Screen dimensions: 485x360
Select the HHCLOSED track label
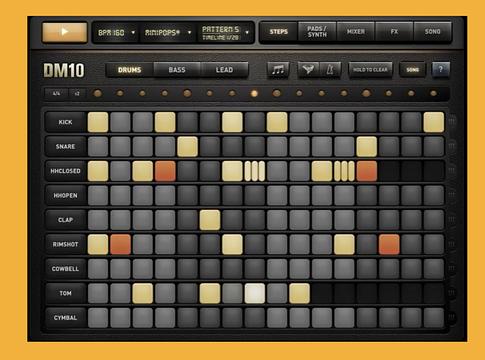coord(65,171)
